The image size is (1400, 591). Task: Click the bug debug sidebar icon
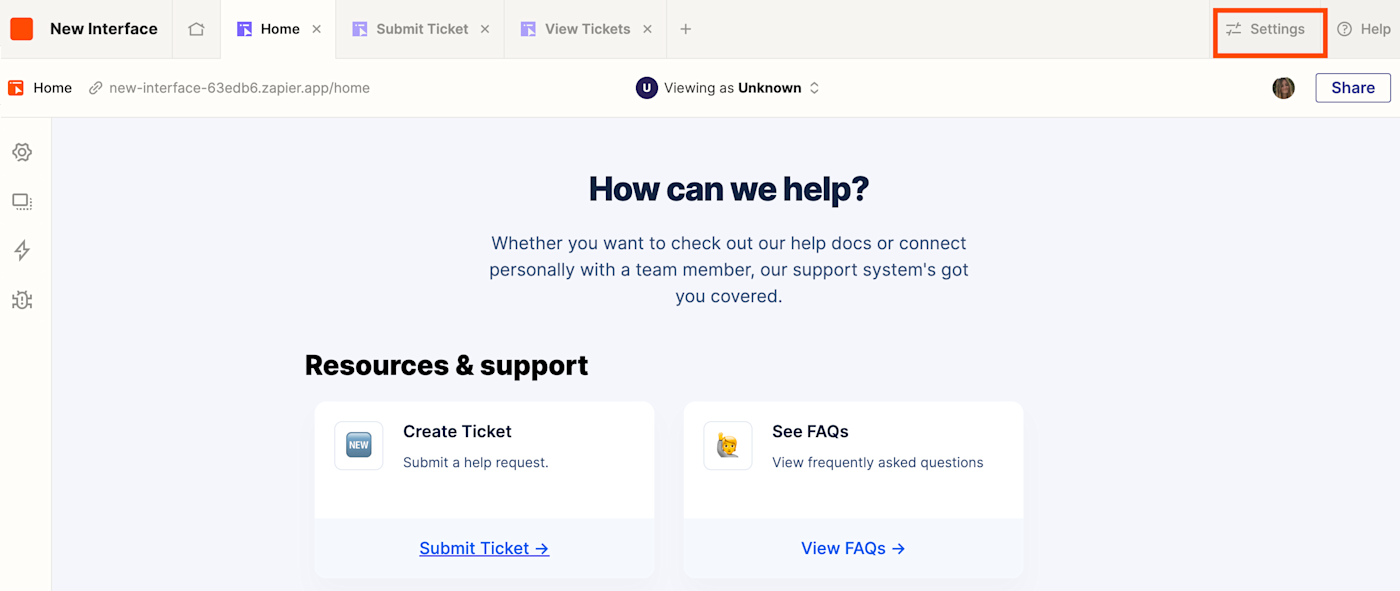pyautogui.click(x=22, y=300)
